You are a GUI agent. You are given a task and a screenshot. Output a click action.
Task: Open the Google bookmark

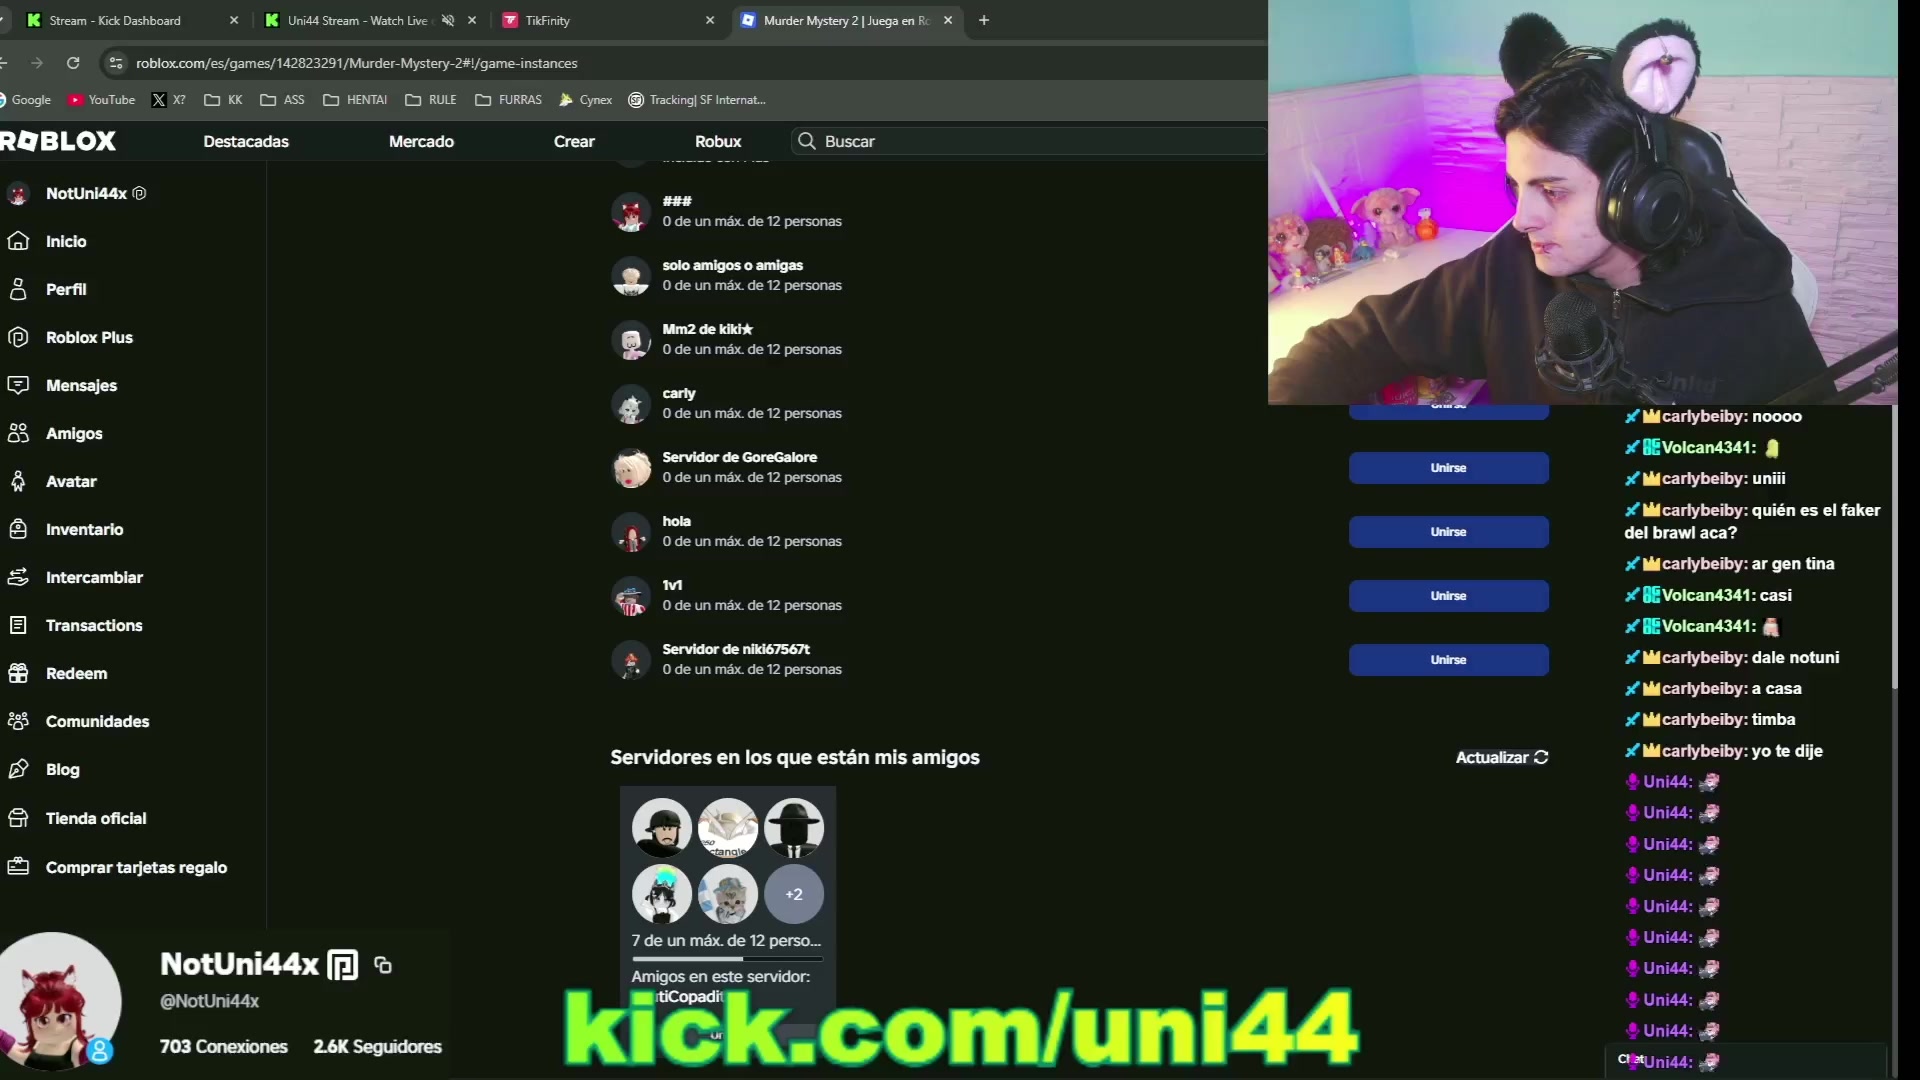[x=25, y=100]
